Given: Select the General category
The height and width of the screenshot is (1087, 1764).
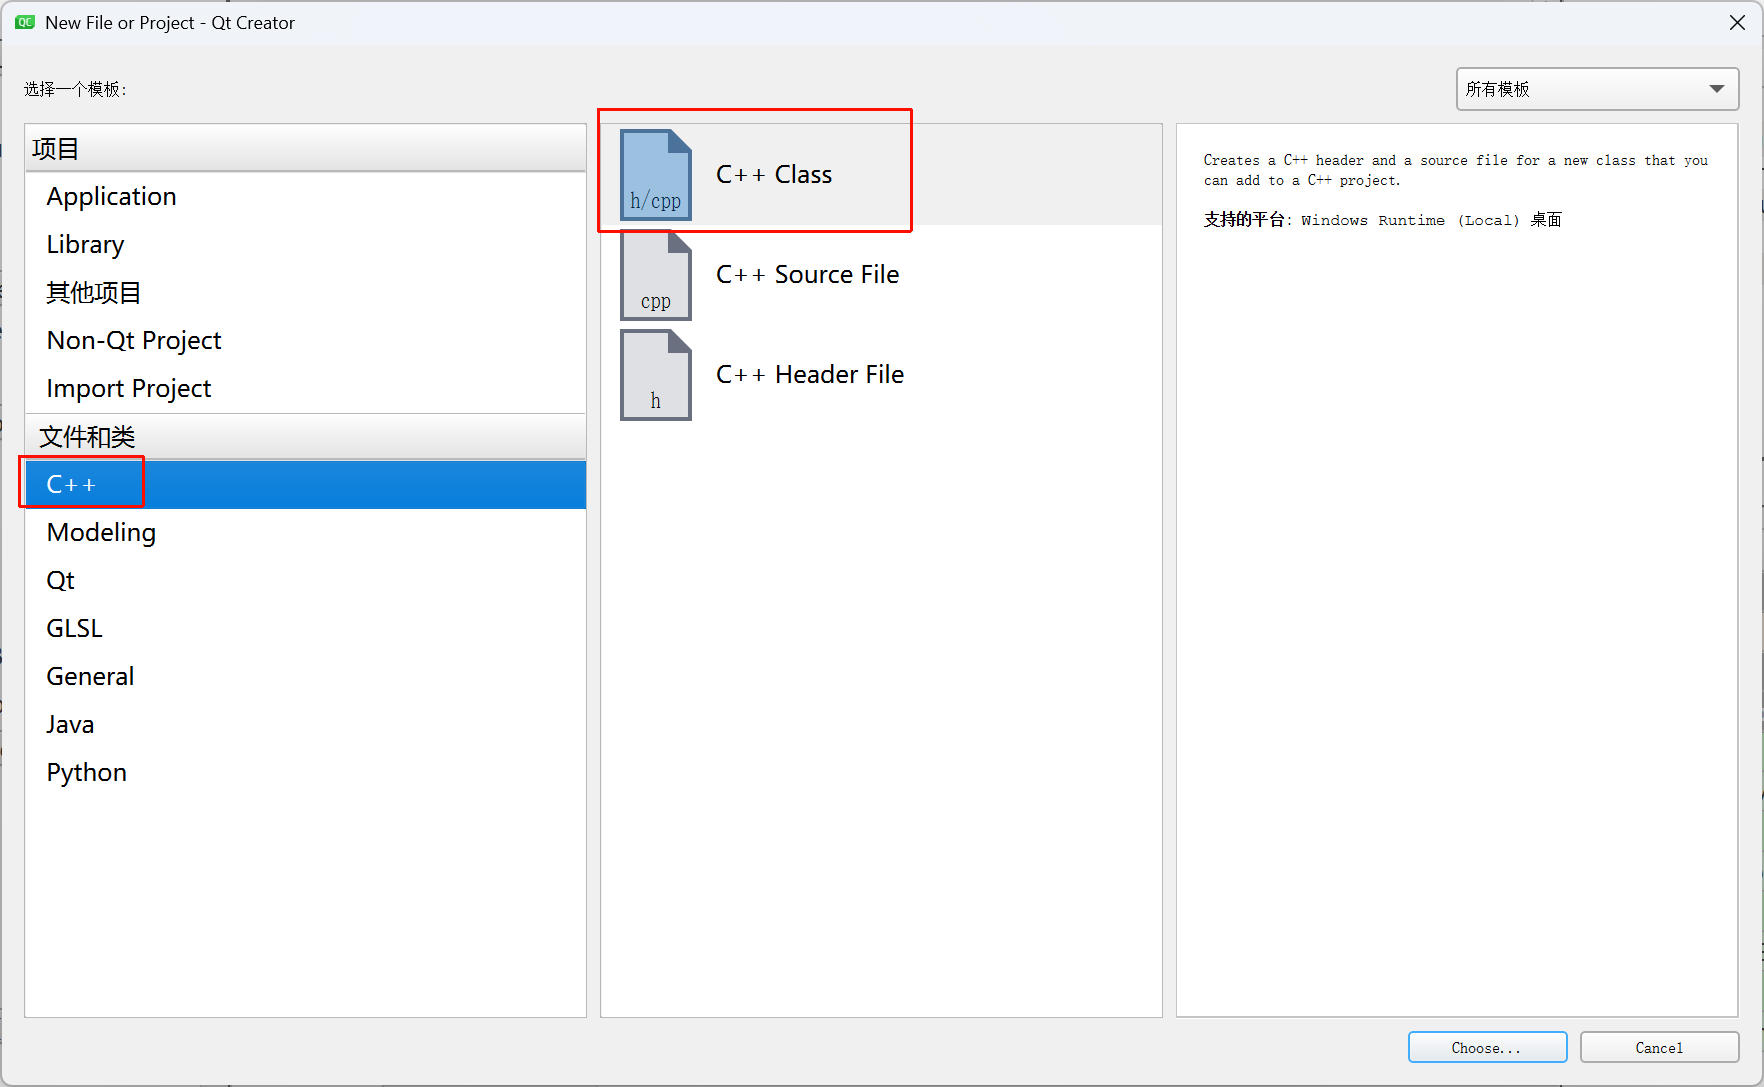Looking at the screenshot, I should click(305, 677).
